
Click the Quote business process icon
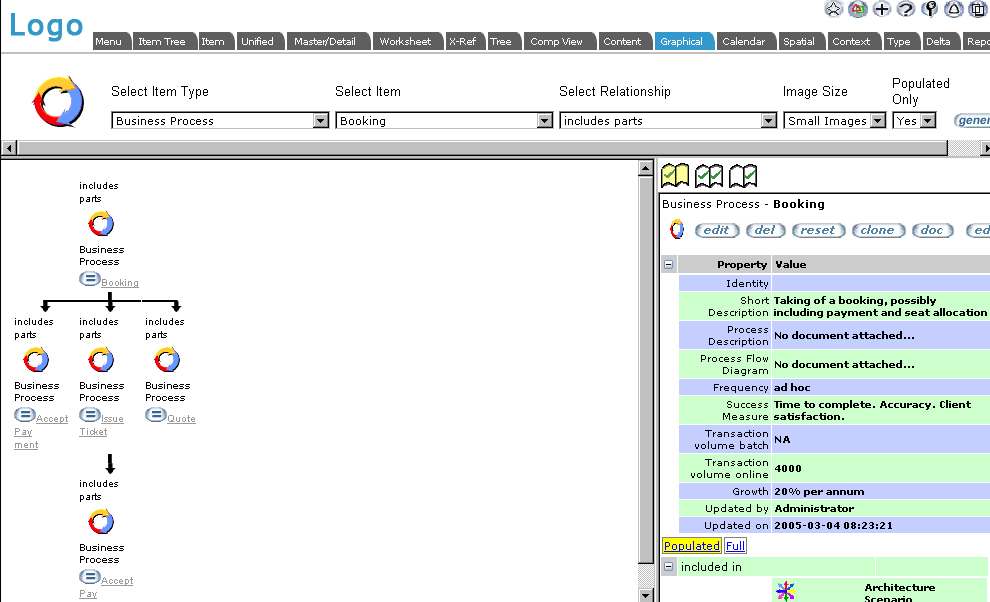pyautogui.click(x=167, y=359)
